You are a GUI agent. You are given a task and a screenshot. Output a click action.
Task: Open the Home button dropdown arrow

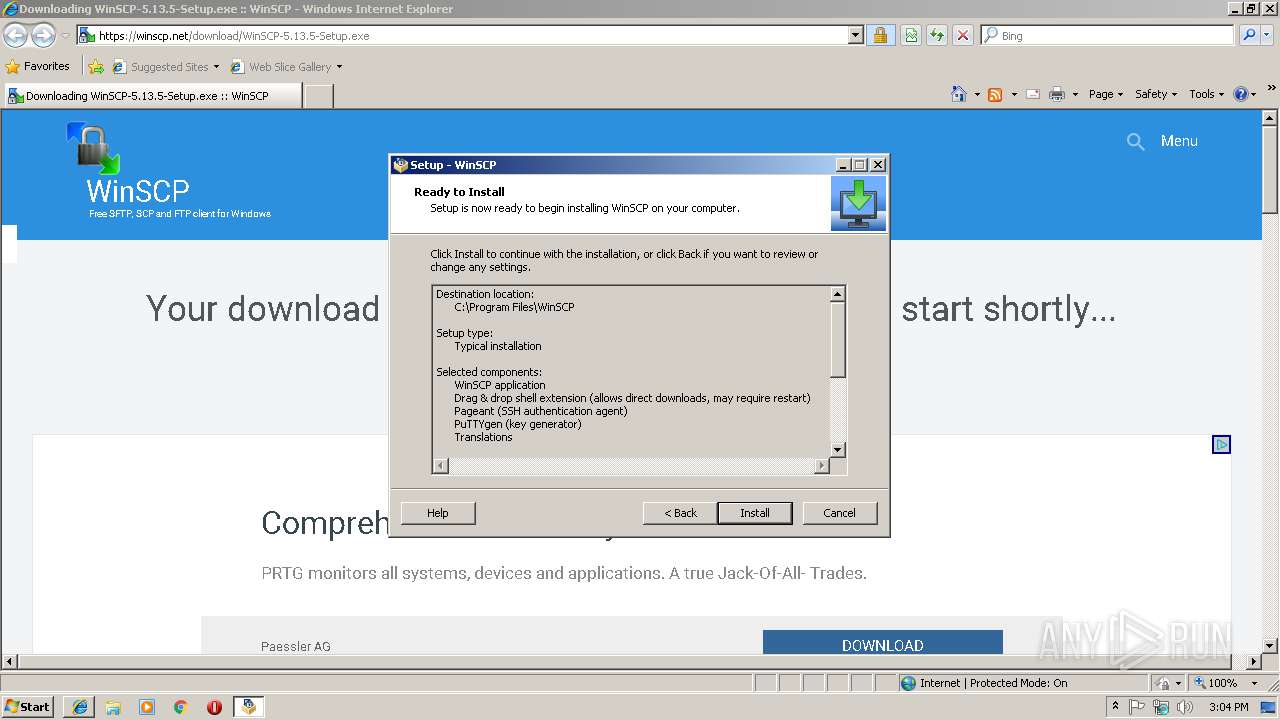pyautogui.click(x=977, y=94)
